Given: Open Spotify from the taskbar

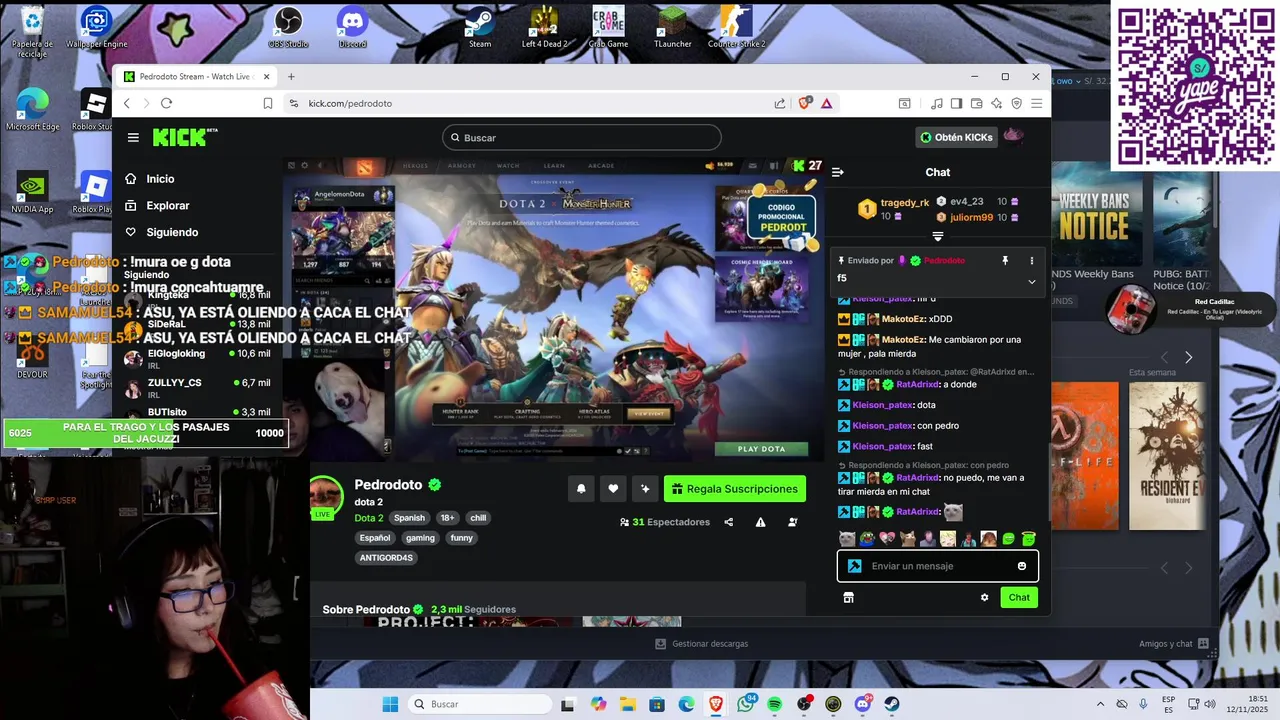Looking at the screenshot, I should click(x=775, y=704).
